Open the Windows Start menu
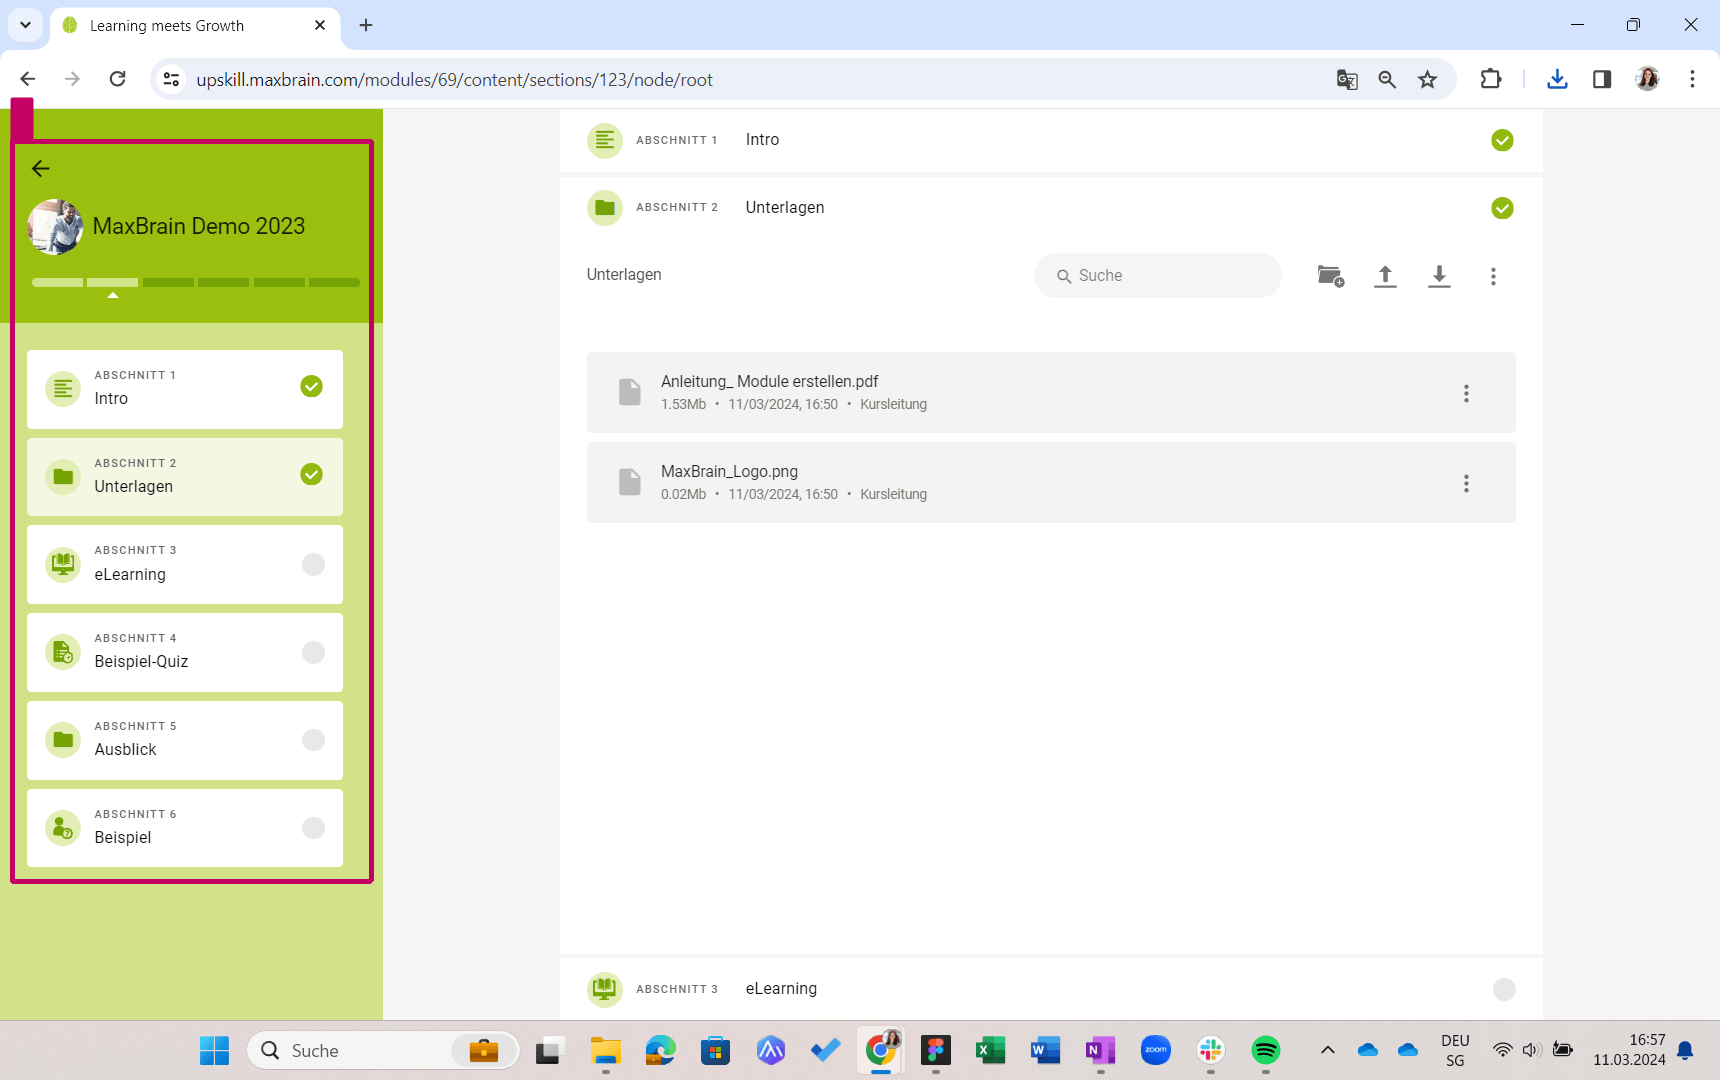The height and width of the screenshot is (1080, 1720). [x=214, y=1051]
